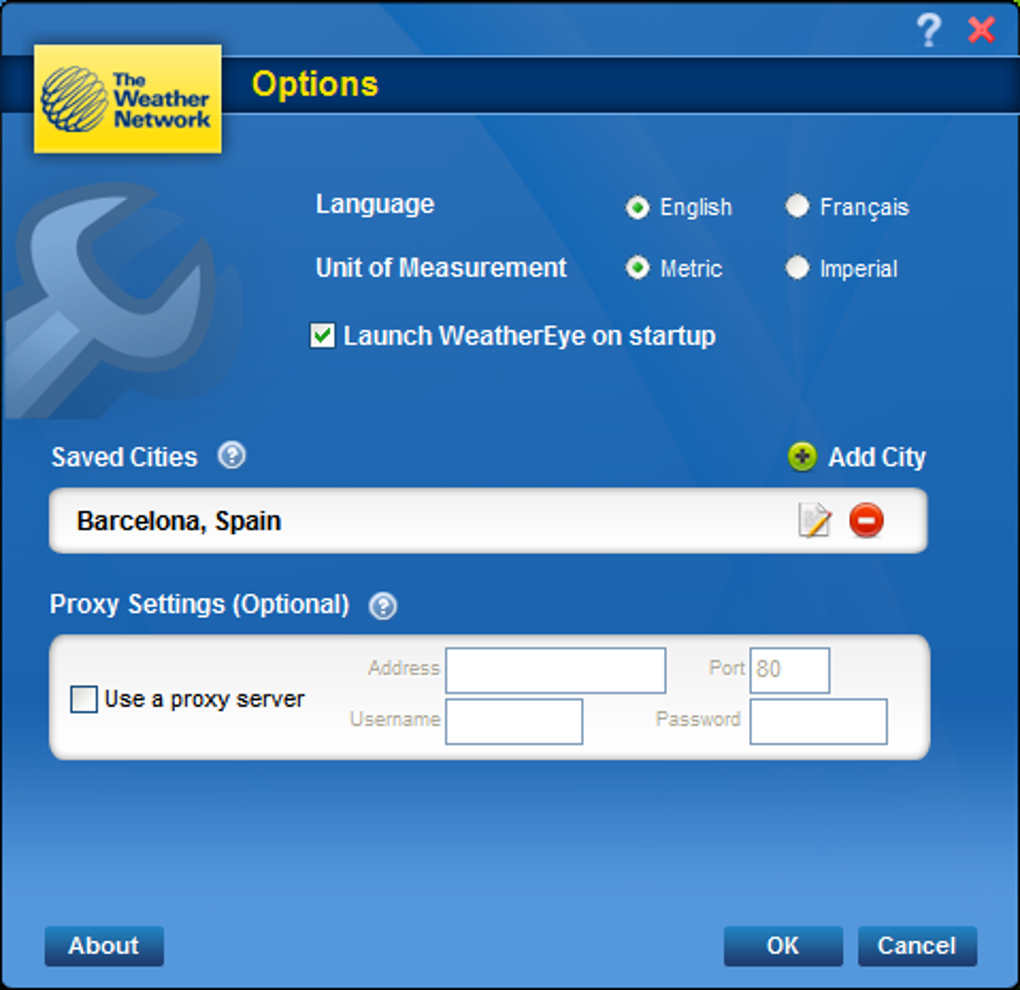Screen dimensions: 1020x990
Task: Close the Options window with red X
Action: coord(981,30)
